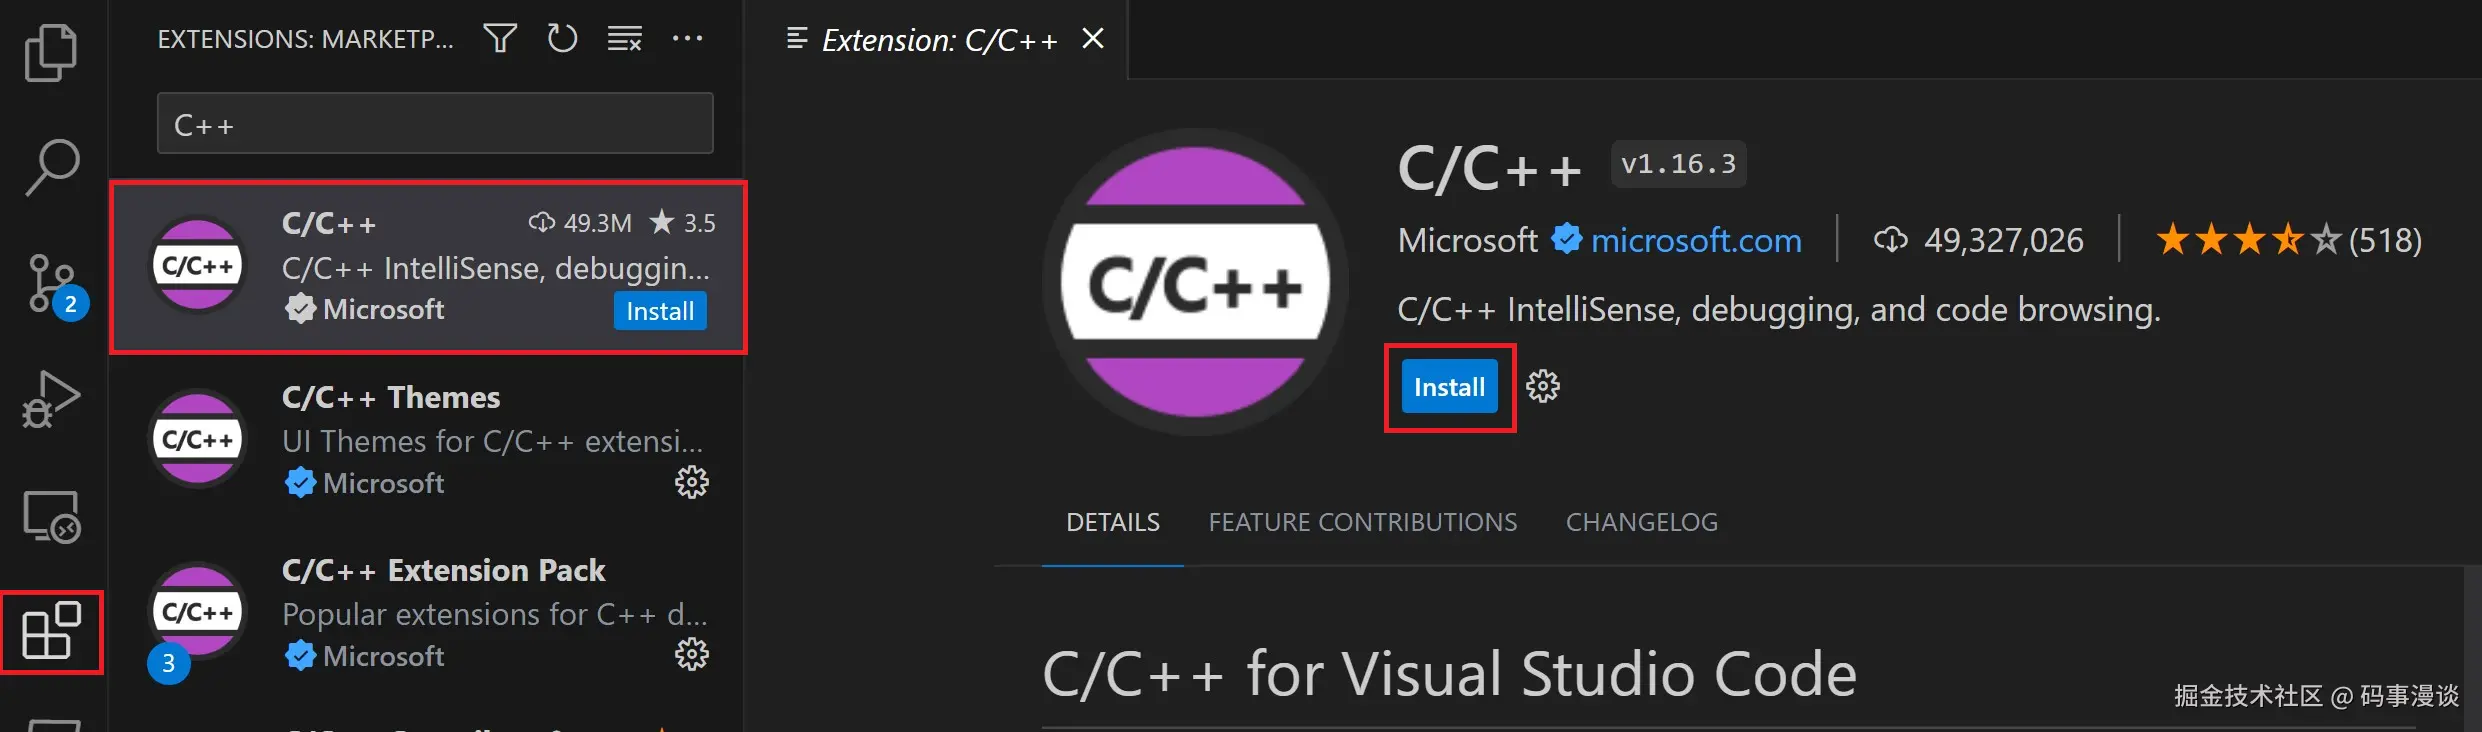Clear extension search results
Viewport: 2482px width, 732px height.
coord(624,37)
